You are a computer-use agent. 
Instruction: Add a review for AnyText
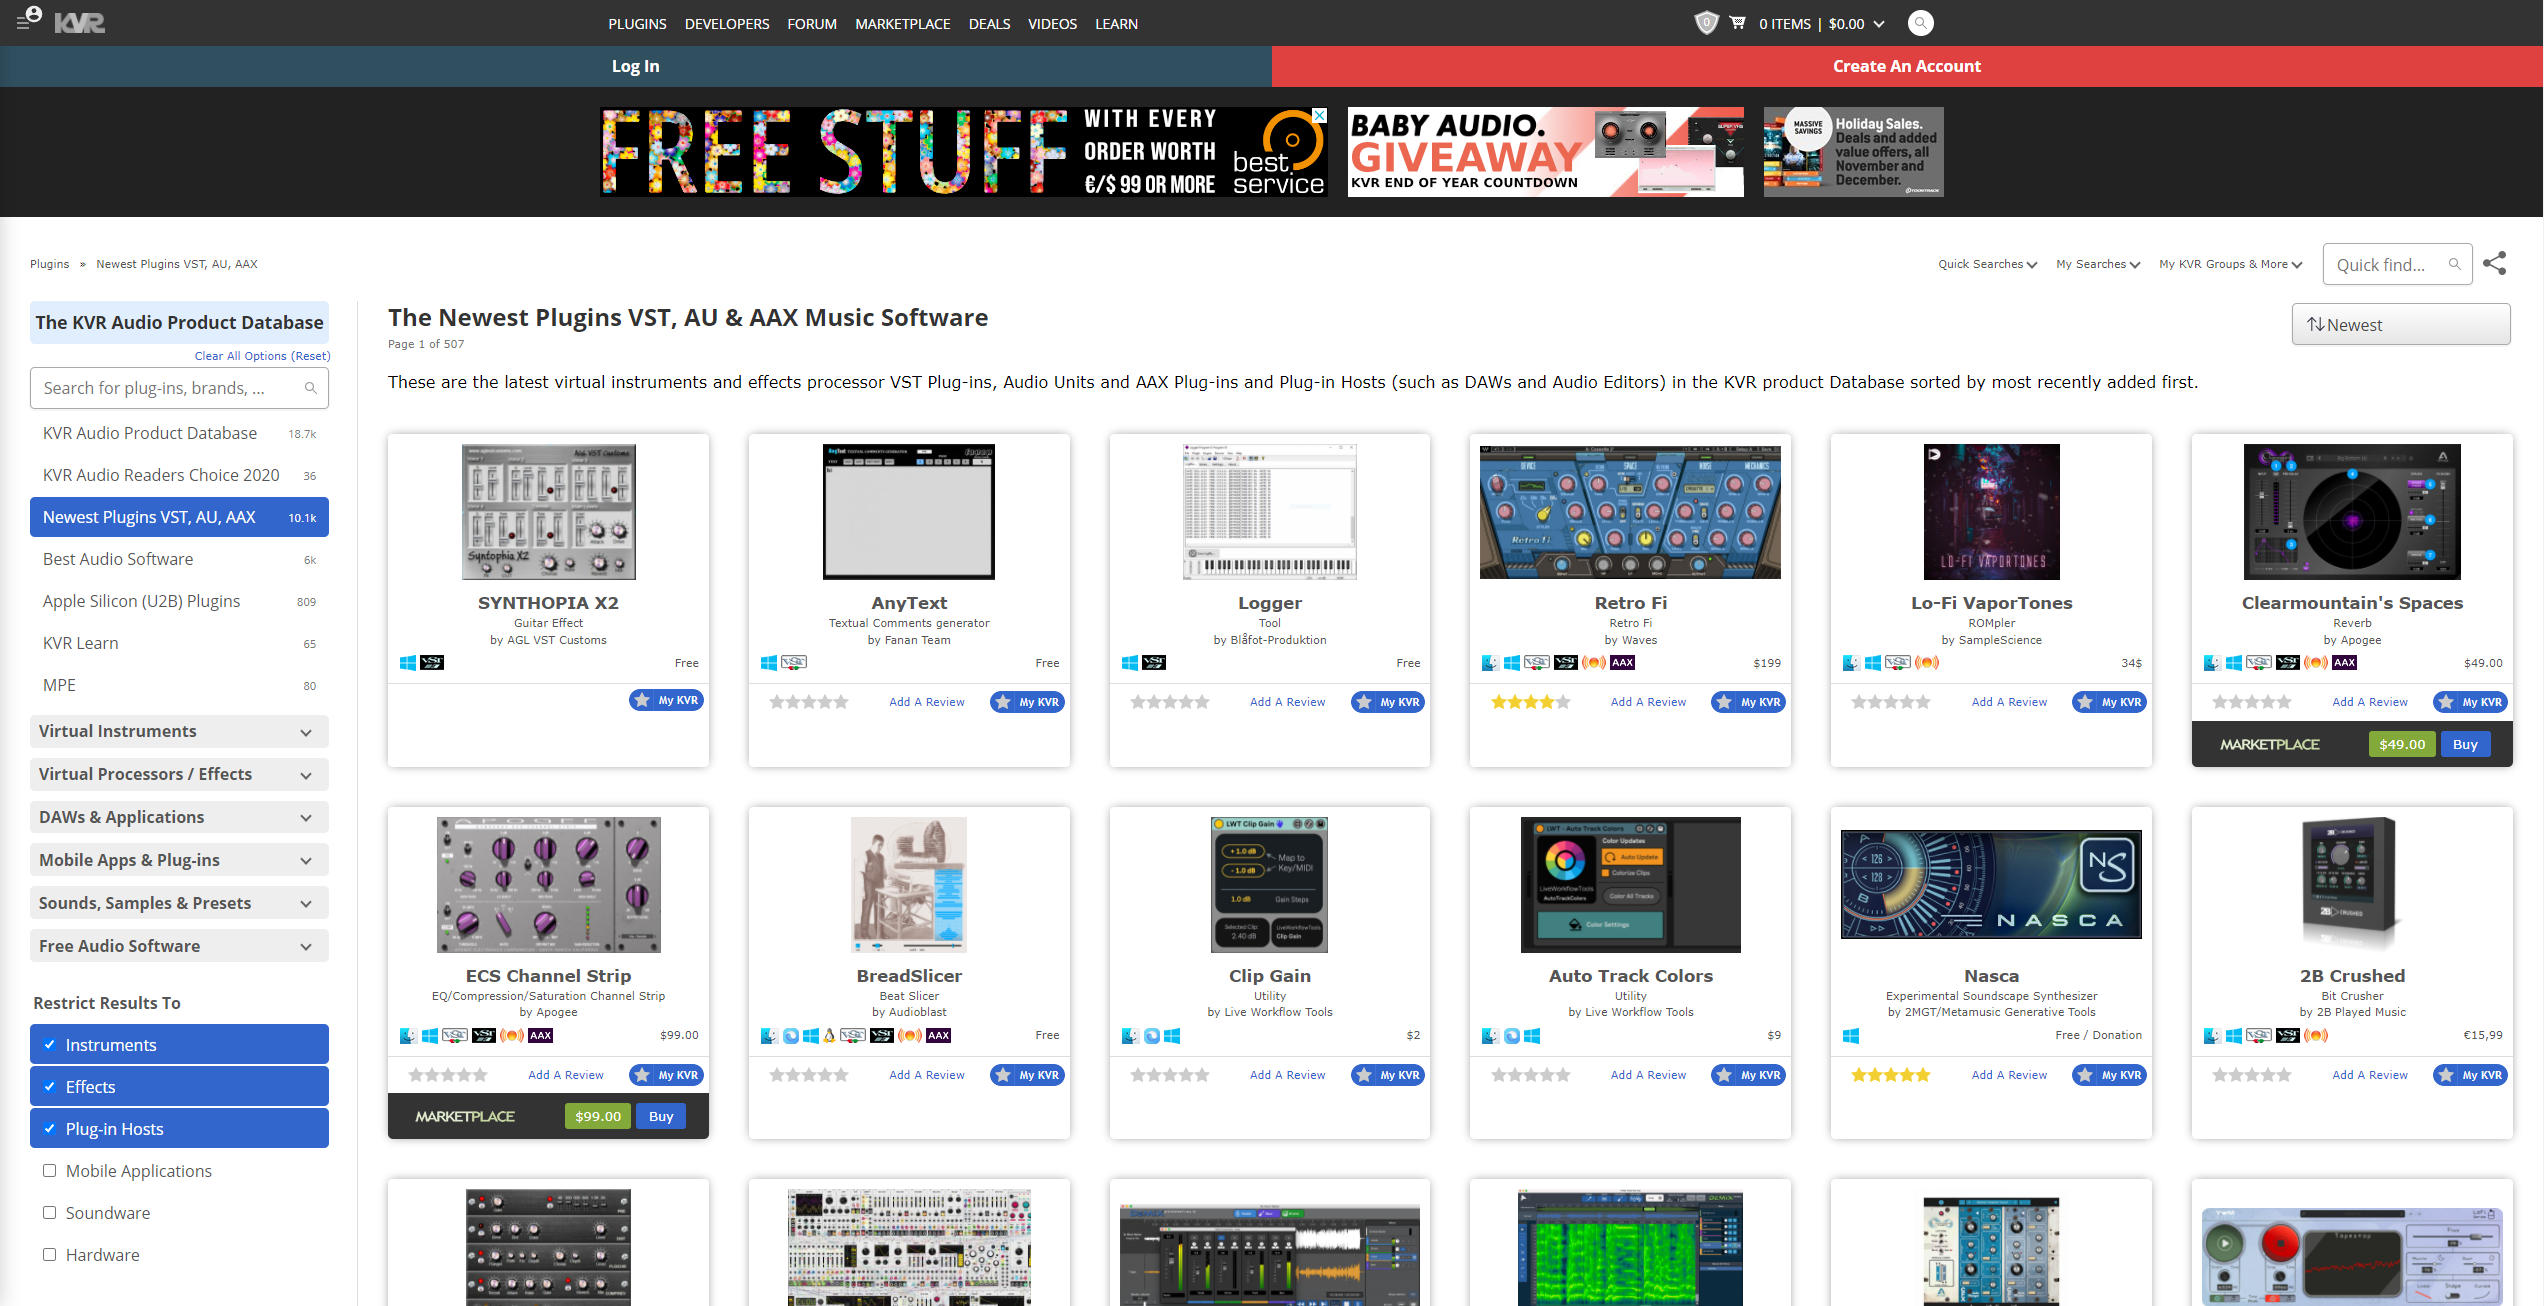tap(926, 702)
